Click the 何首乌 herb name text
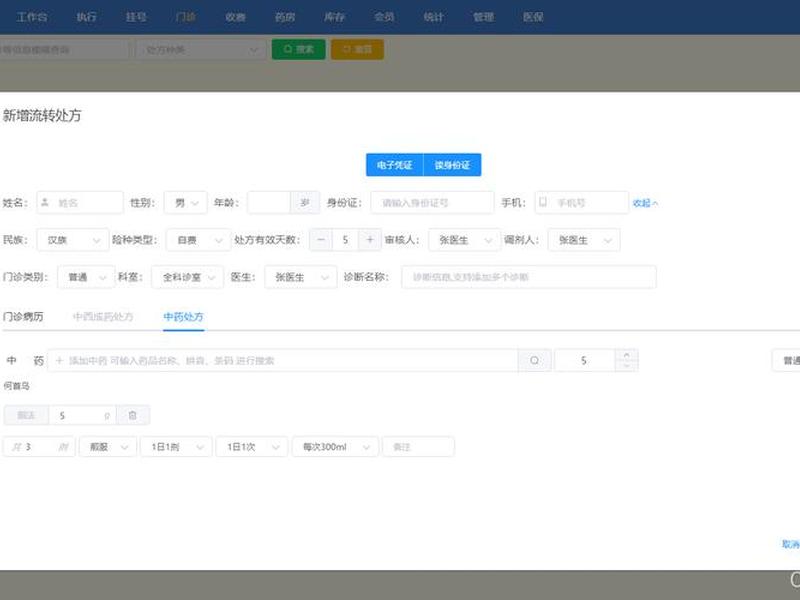800x600 pixels. [x=16, y=386]
